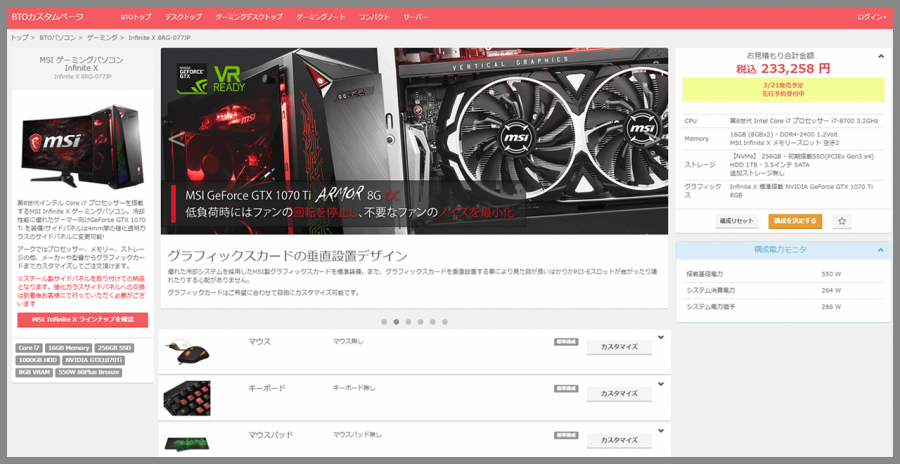Click カスタマイズ button for マウス
The height and width of the screenshot is (464, 900).
click(619, 347)
